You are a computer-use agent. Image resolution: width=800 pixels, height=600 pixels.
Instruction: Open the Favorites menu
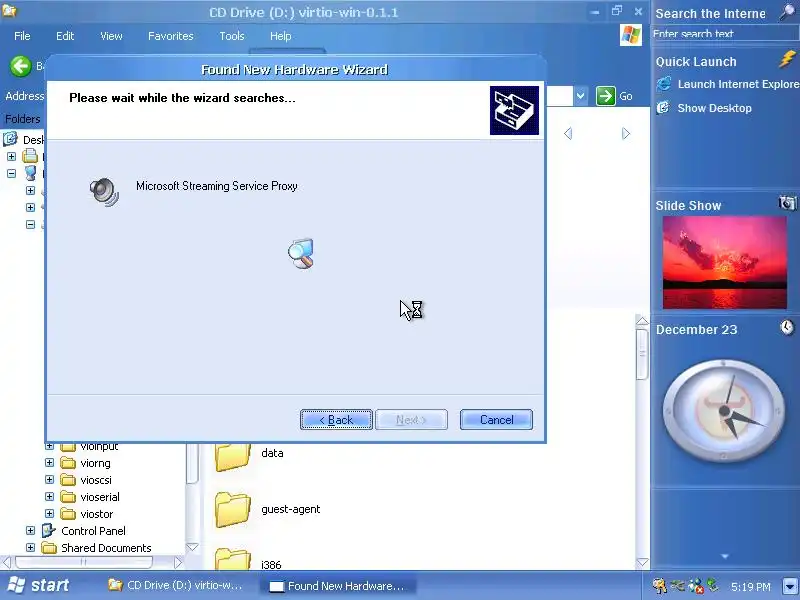tap(170, 36)
